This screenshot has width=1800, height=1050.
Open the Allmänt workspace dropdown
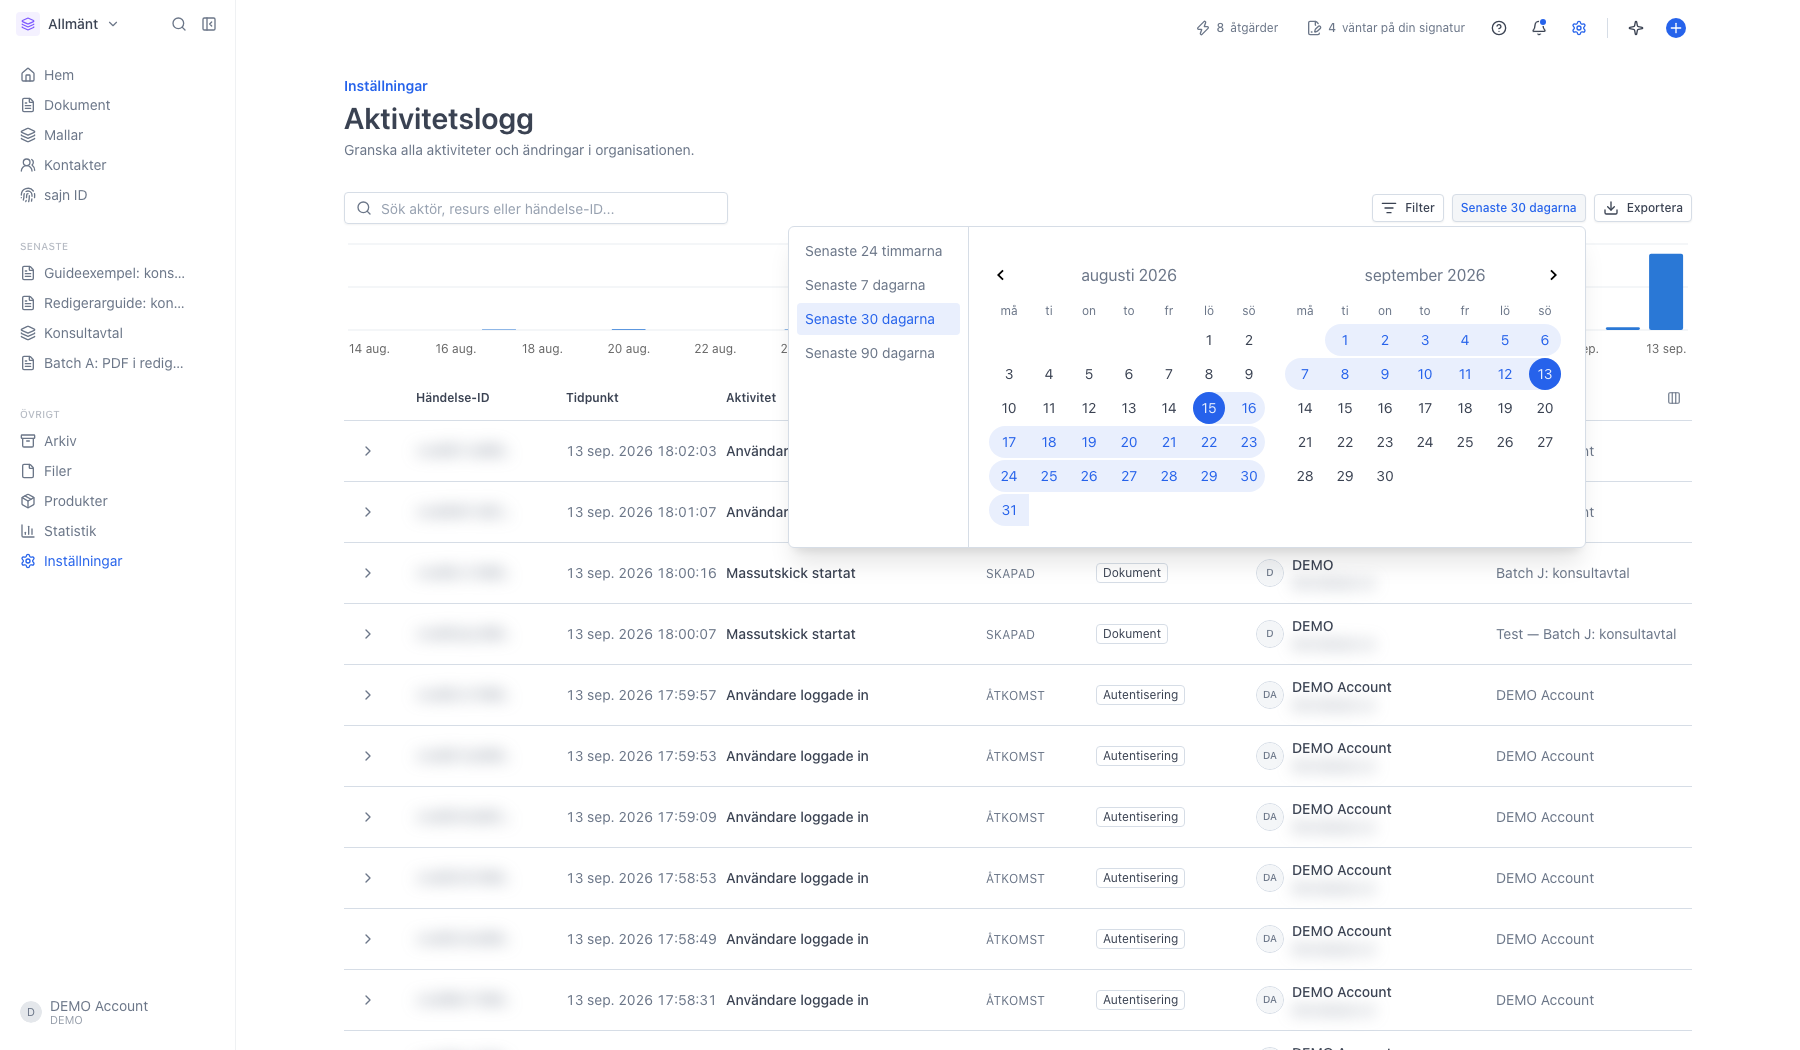69,24
